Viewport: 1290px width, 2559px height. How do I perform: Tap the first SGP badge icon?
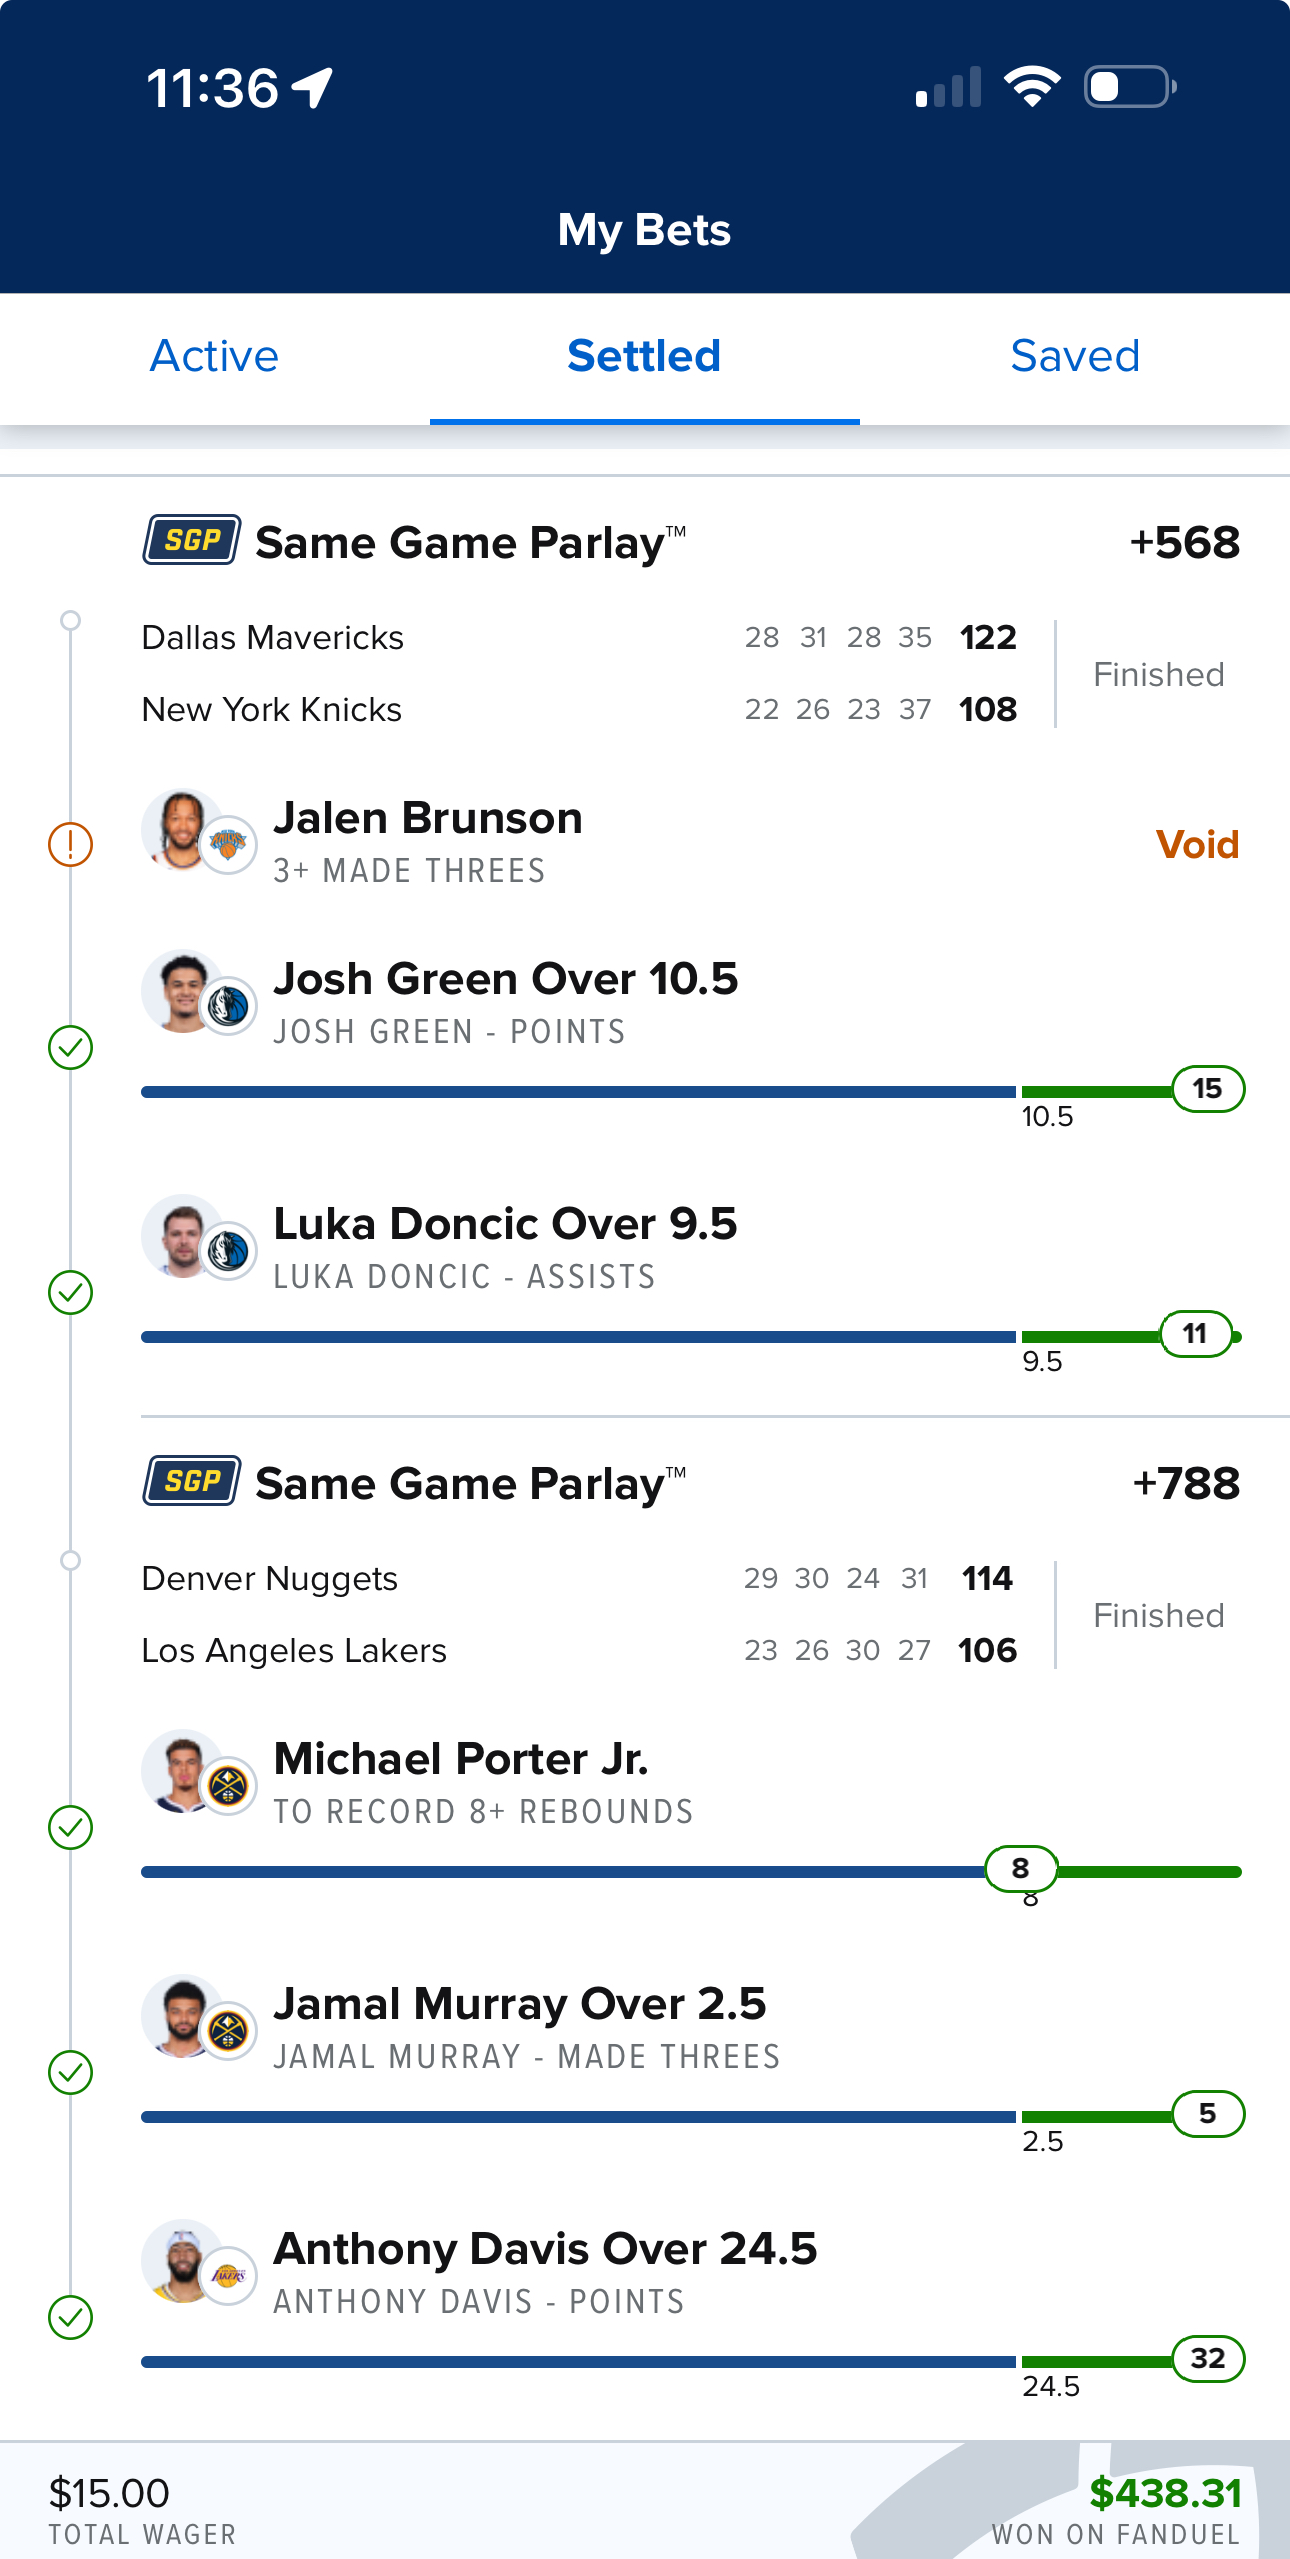coord(192,541)
